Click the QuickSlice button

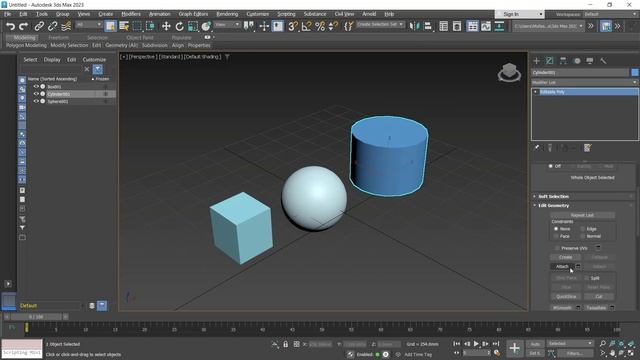coord(566,297)
